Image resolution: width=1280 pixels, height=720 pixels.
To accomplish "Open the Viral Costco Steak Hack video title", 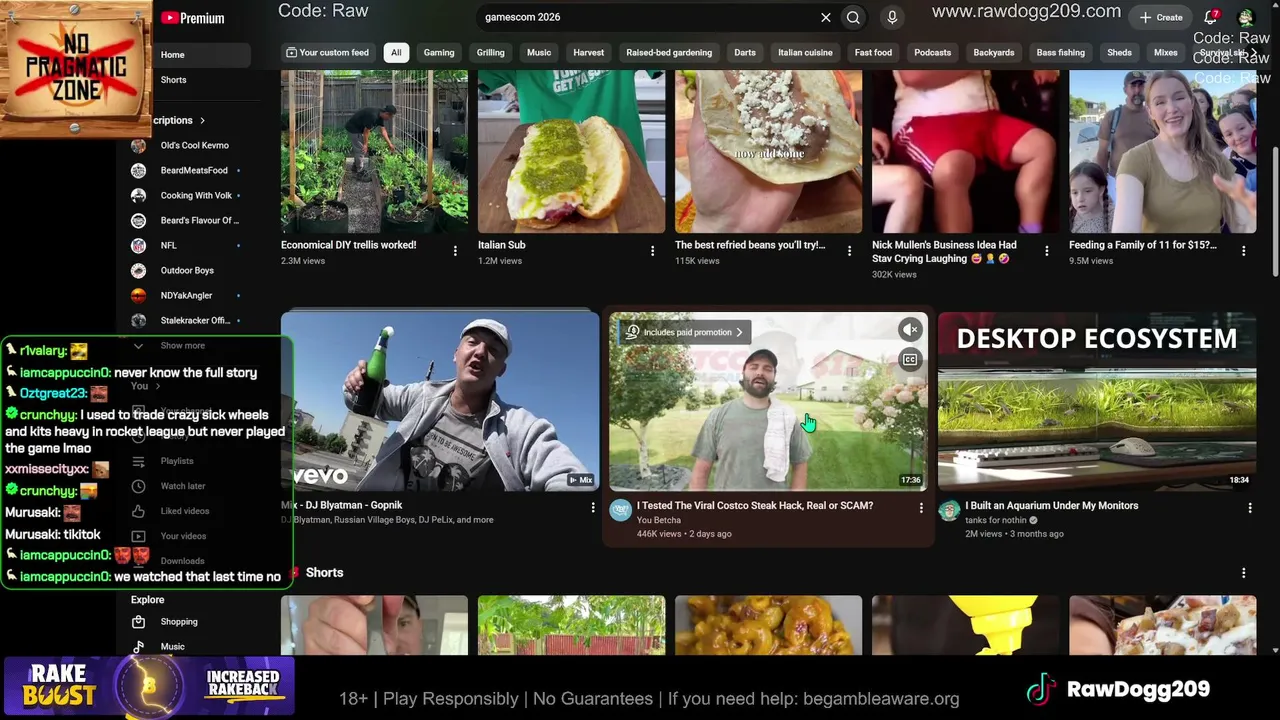I will 755,506.
